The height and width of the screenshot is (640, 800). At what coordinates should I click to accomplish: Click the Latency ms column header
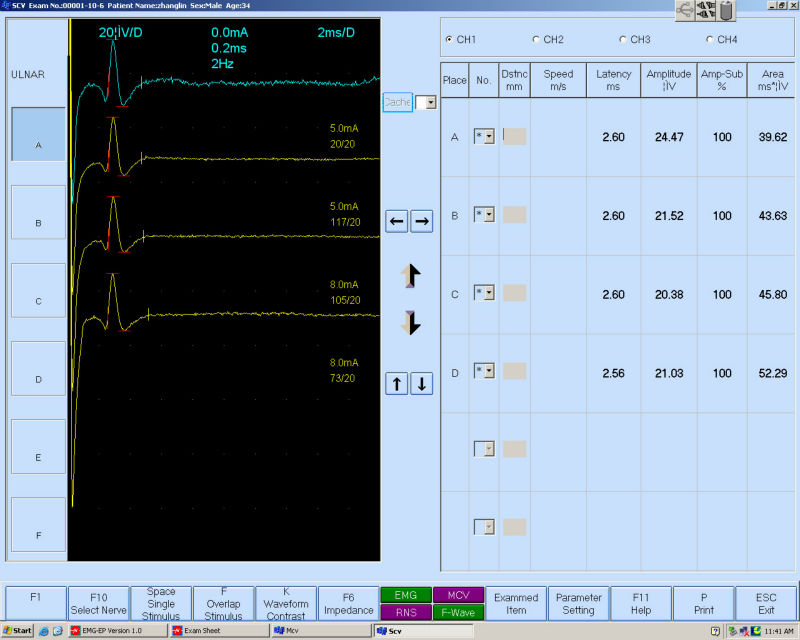coord(613,80)
